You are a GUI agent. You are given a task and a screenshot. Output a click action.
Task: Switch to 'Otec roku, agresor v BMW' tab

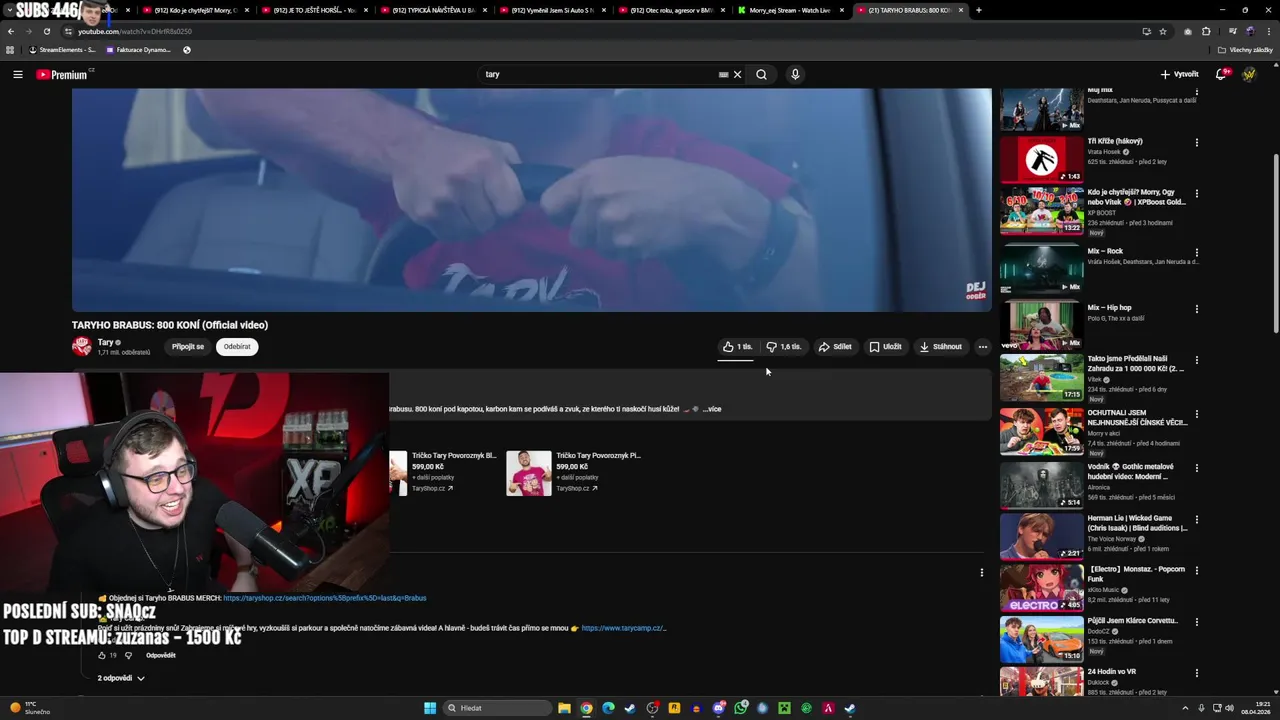click(x=670, y=10)
